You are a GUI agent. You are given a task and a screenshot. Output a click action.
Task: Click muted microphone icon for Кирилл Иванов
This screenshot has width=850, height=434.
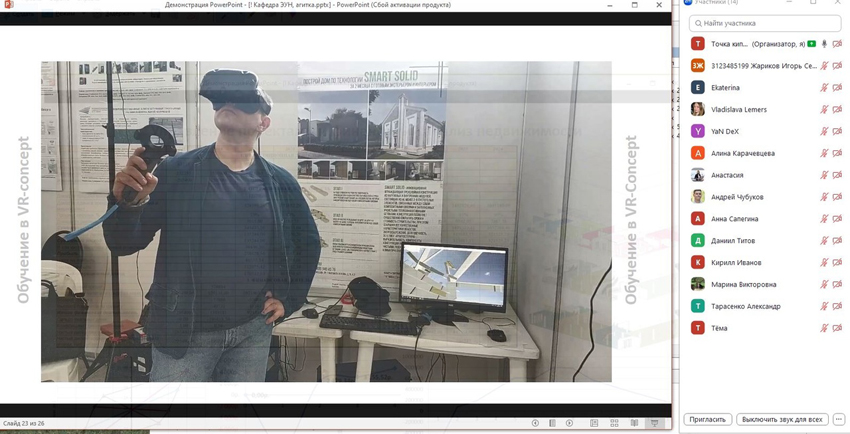click(825, 262)
